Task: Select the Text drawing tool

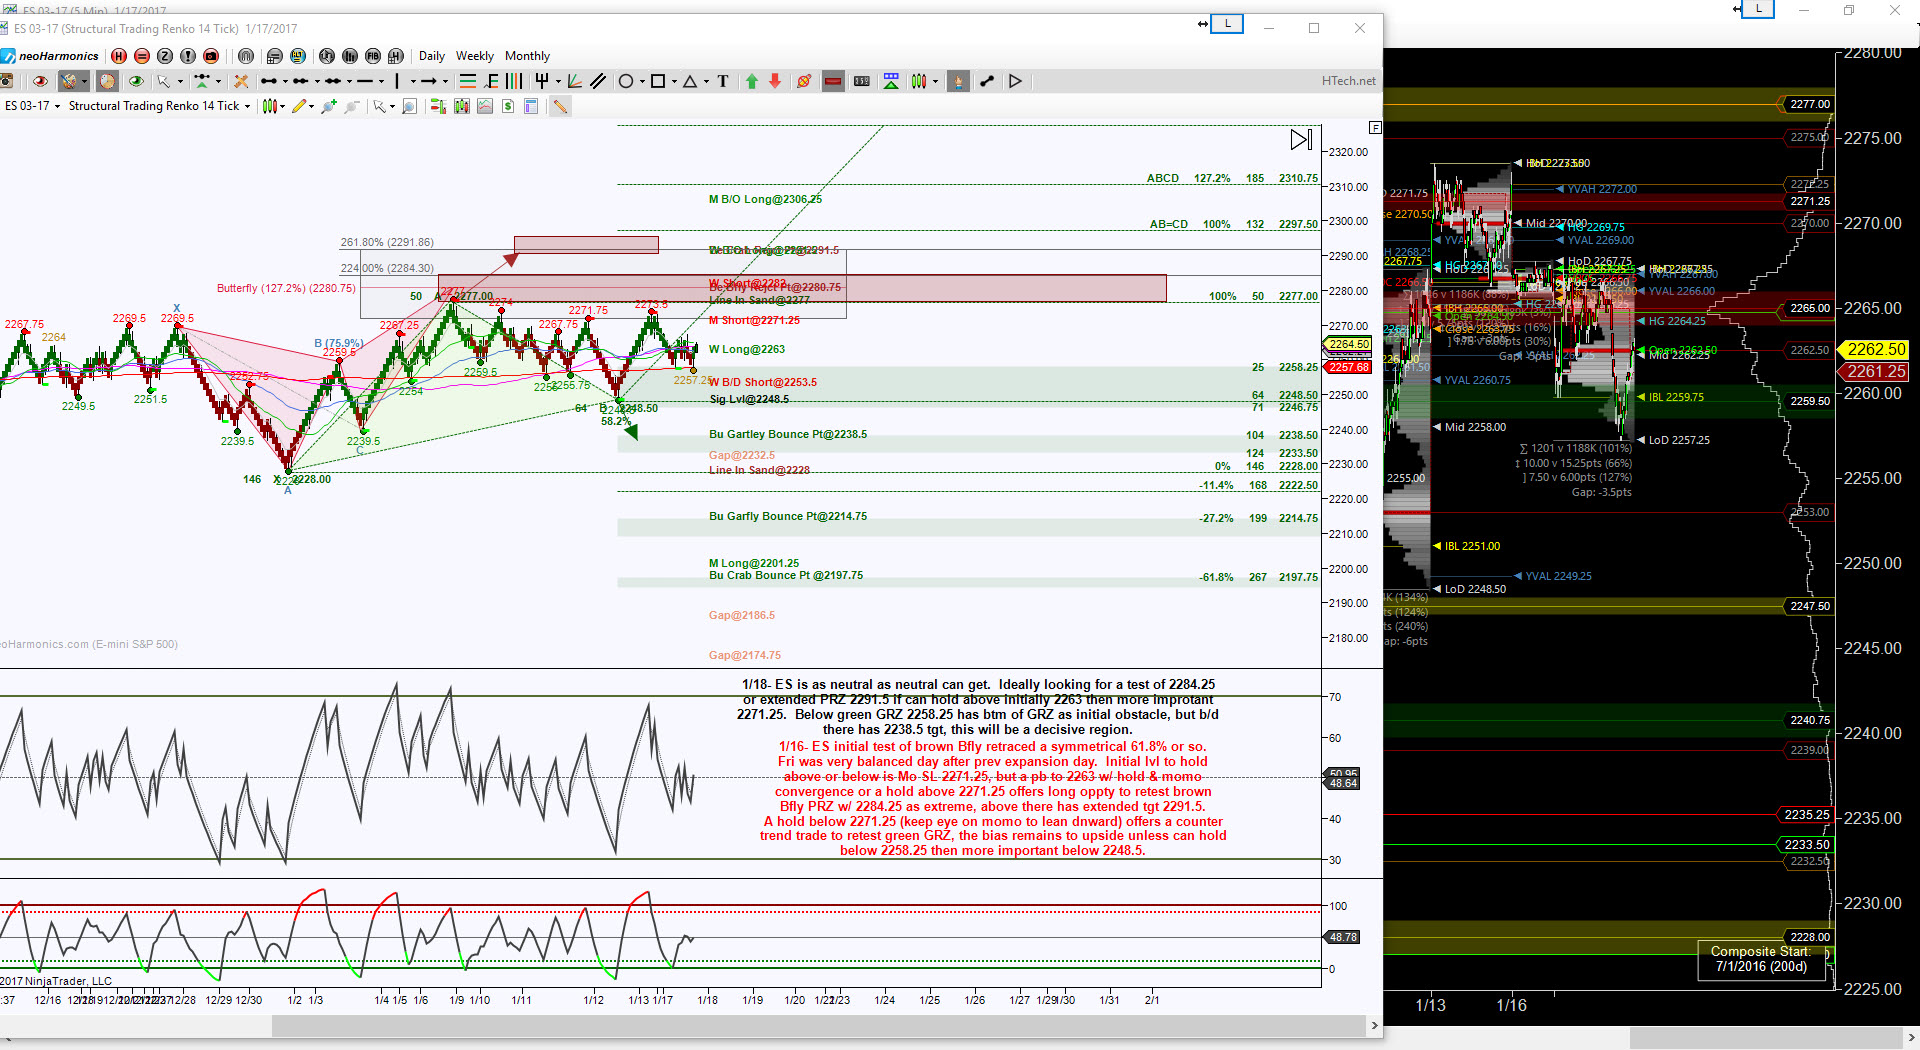Action: click(x=723, y=82)
